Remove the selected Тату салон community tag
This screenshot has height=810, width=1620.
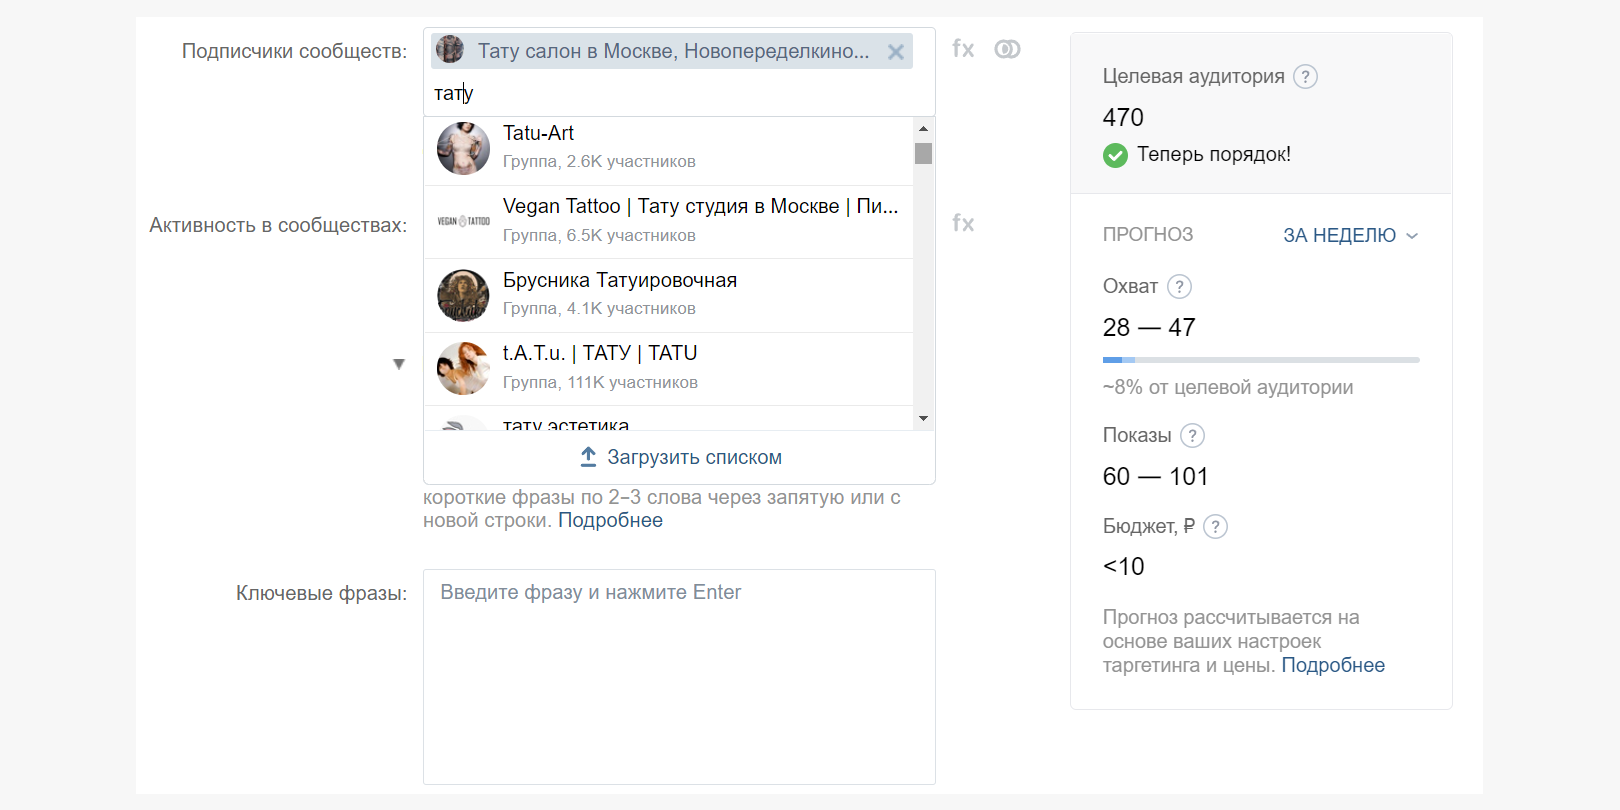click(x=895, y=52)
